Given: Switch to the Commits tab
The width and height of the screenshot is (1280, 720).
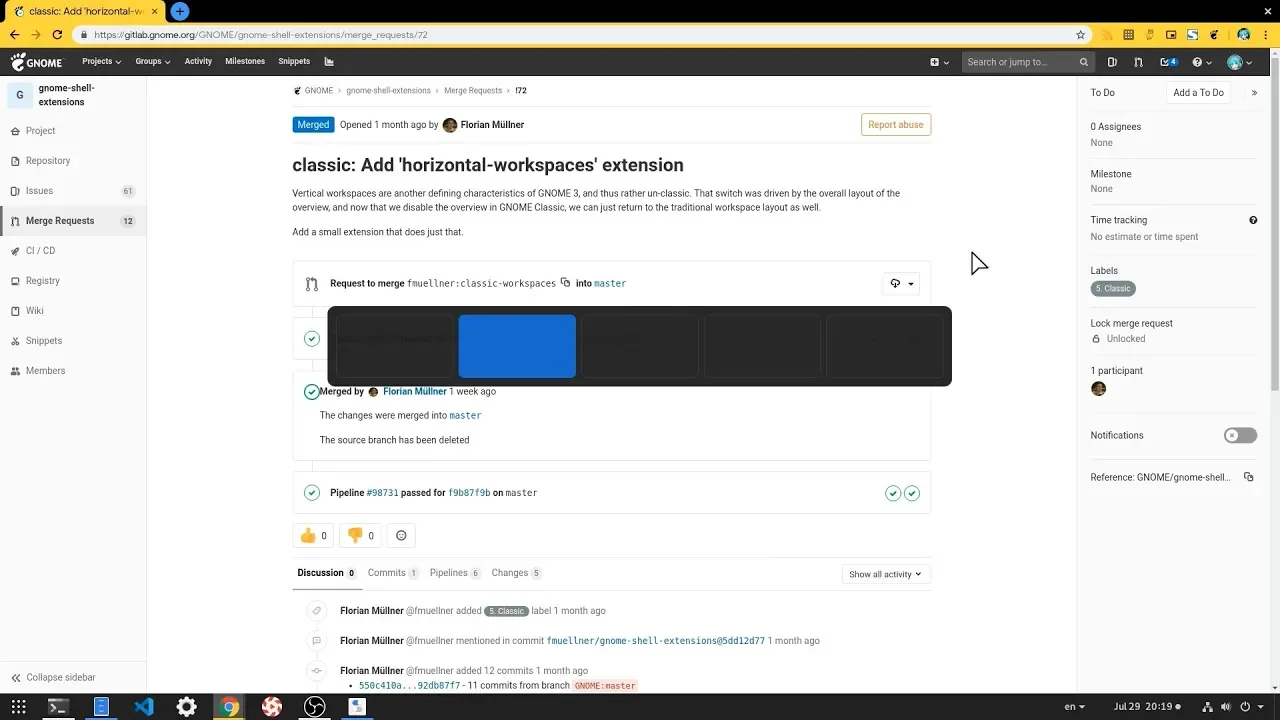Looking at the screenshot, I should (393, 573).
